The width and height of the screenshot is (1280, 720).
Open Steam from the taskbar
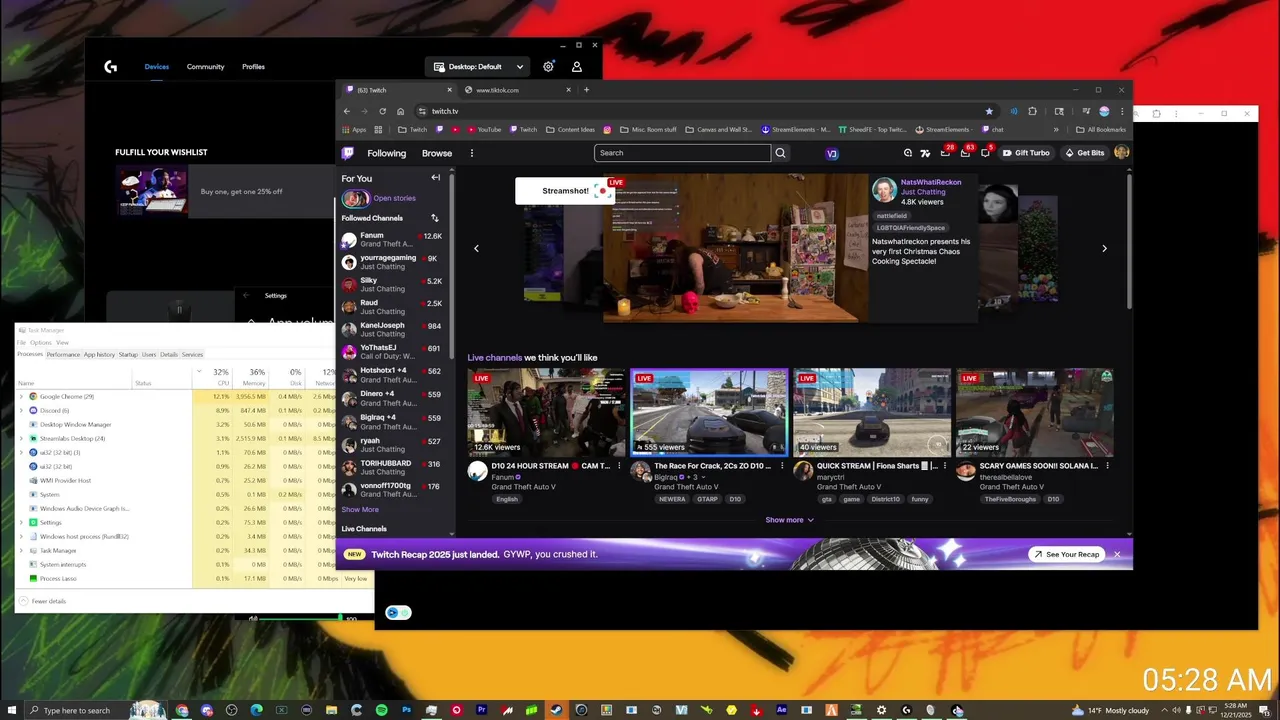(556, 710)
